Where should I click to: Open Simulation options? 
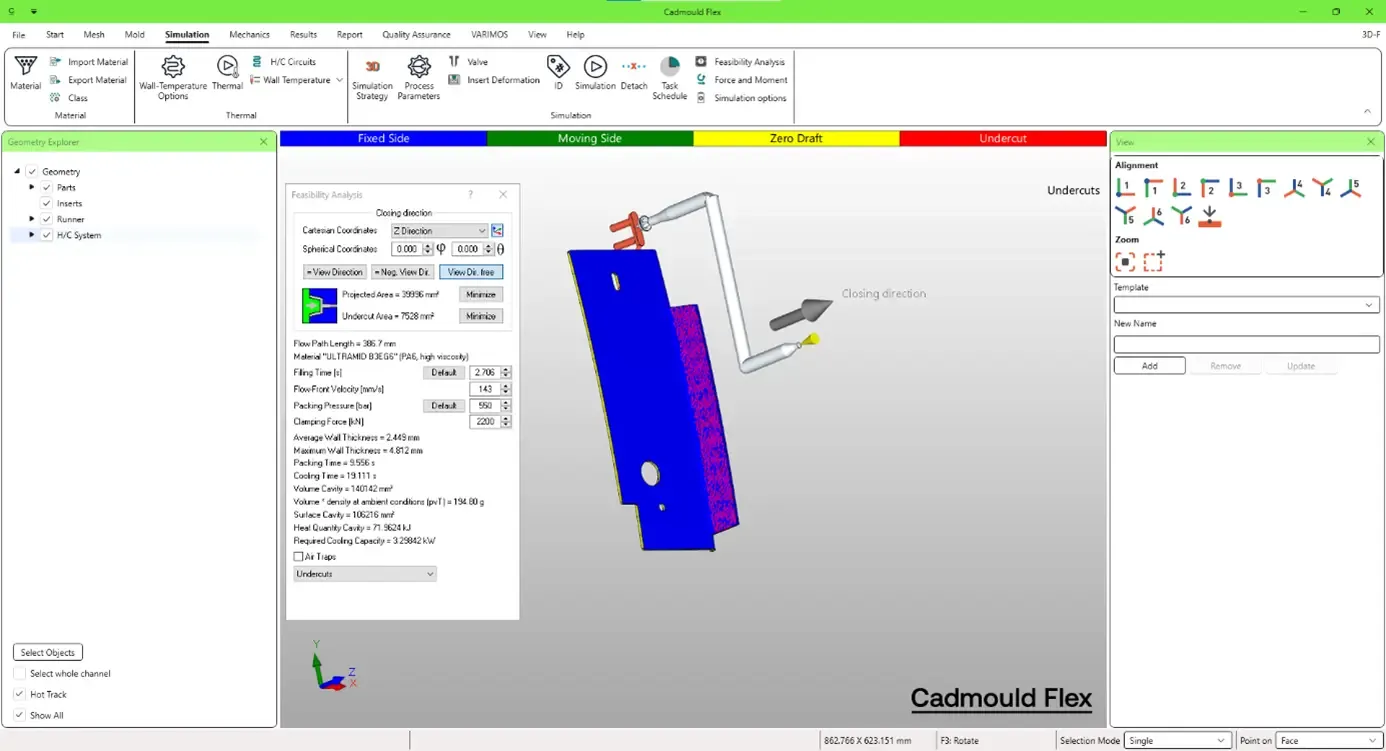tap(741, 98)
